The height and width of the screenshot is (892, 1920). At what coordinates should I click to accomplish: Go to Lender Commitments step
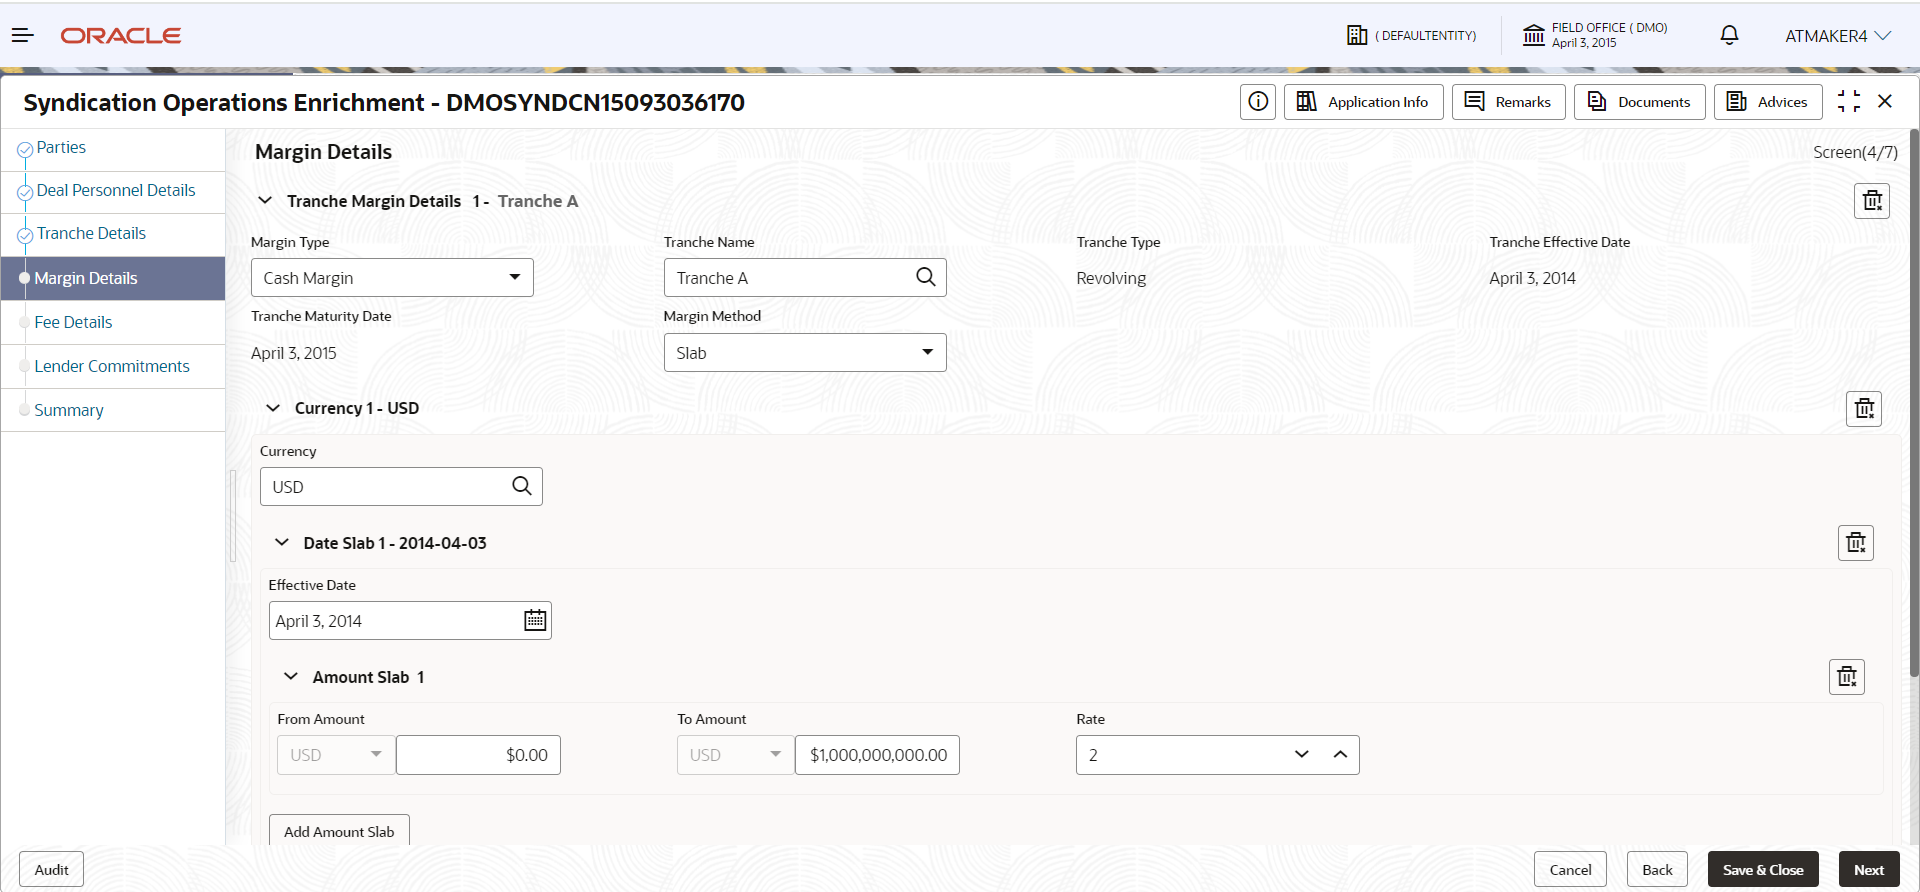(x=112, y=366)
